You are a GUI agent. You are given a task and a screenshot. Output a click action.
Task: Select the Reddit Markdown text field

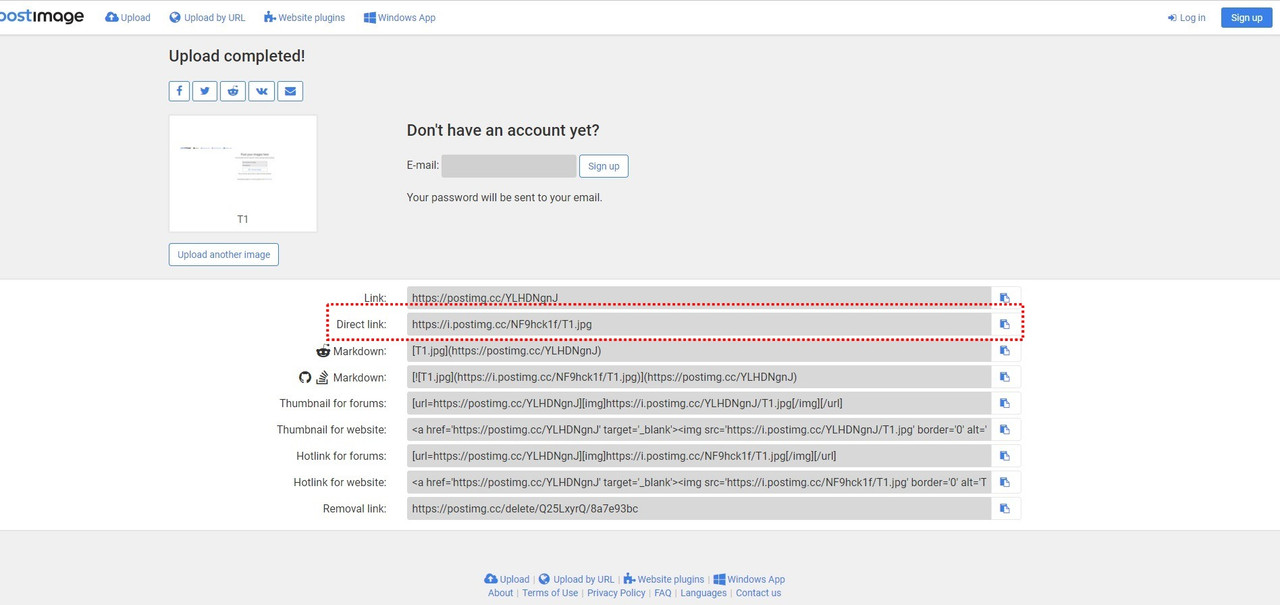699,351
